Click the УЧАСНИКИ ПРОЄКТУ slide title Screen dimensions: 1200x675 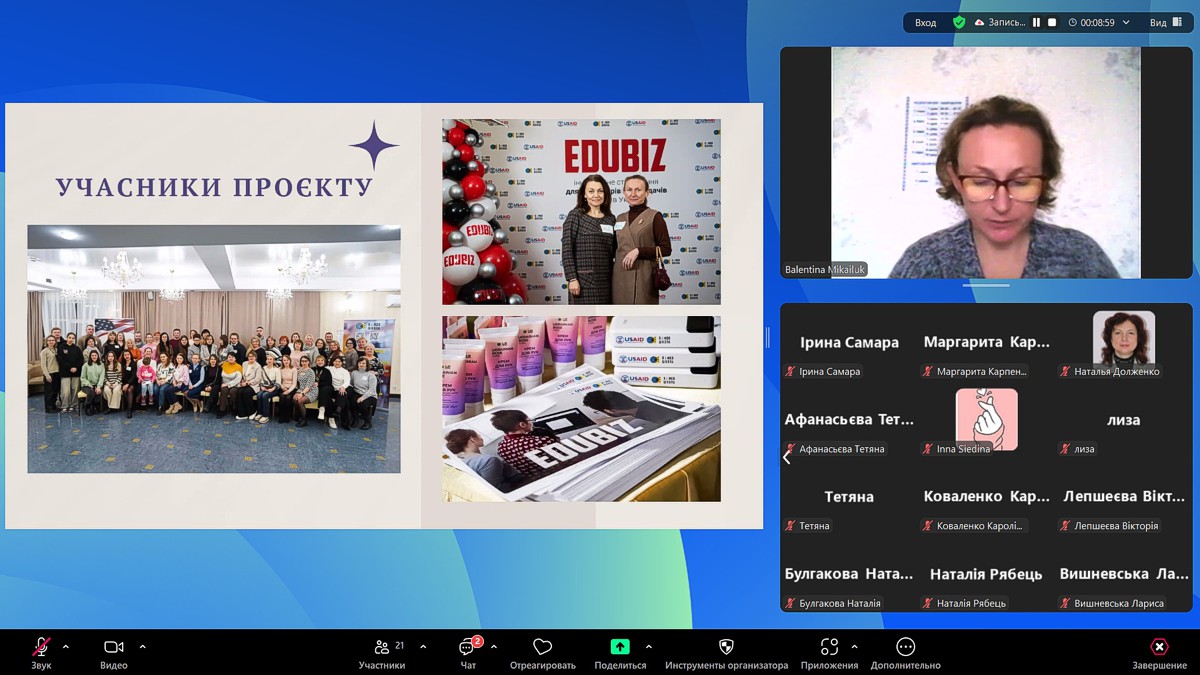[x=214, y=187]
